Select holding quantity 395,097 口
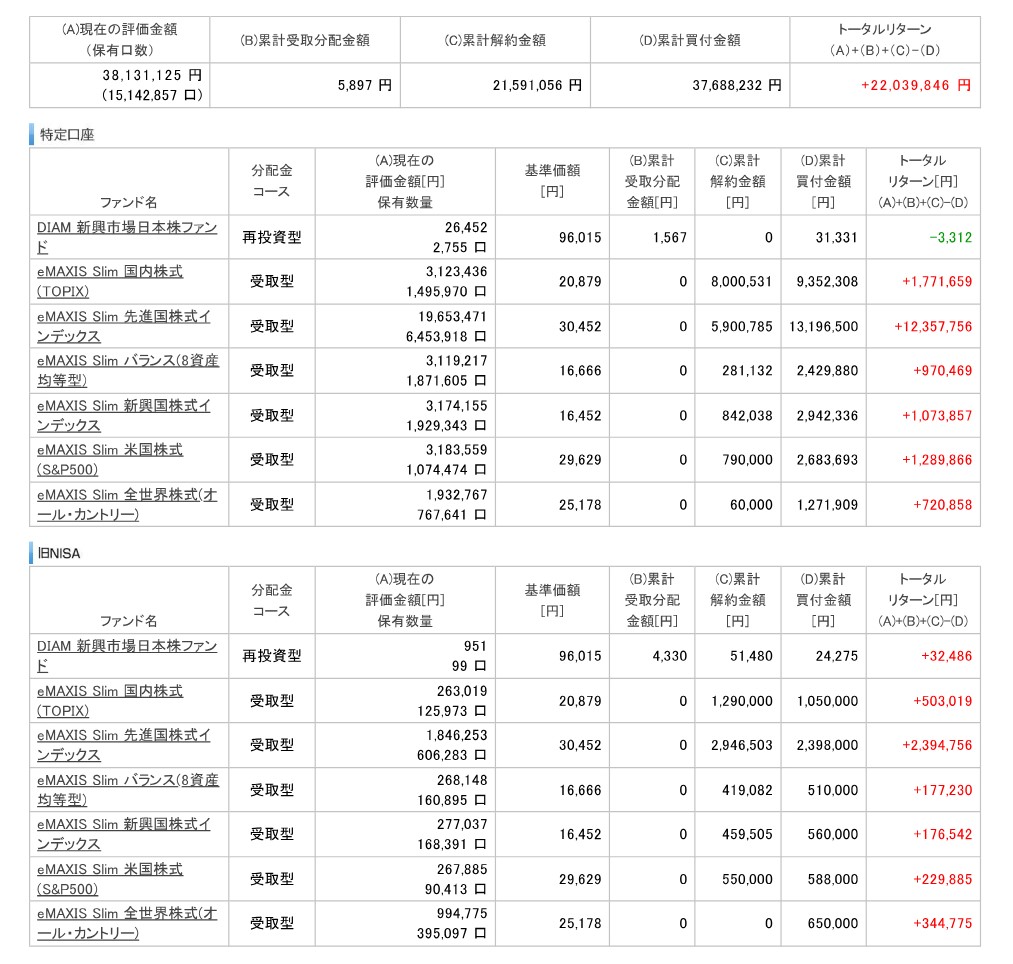Image resolution: width=1013 pixels, height=964 pixels. pos(451,934)
